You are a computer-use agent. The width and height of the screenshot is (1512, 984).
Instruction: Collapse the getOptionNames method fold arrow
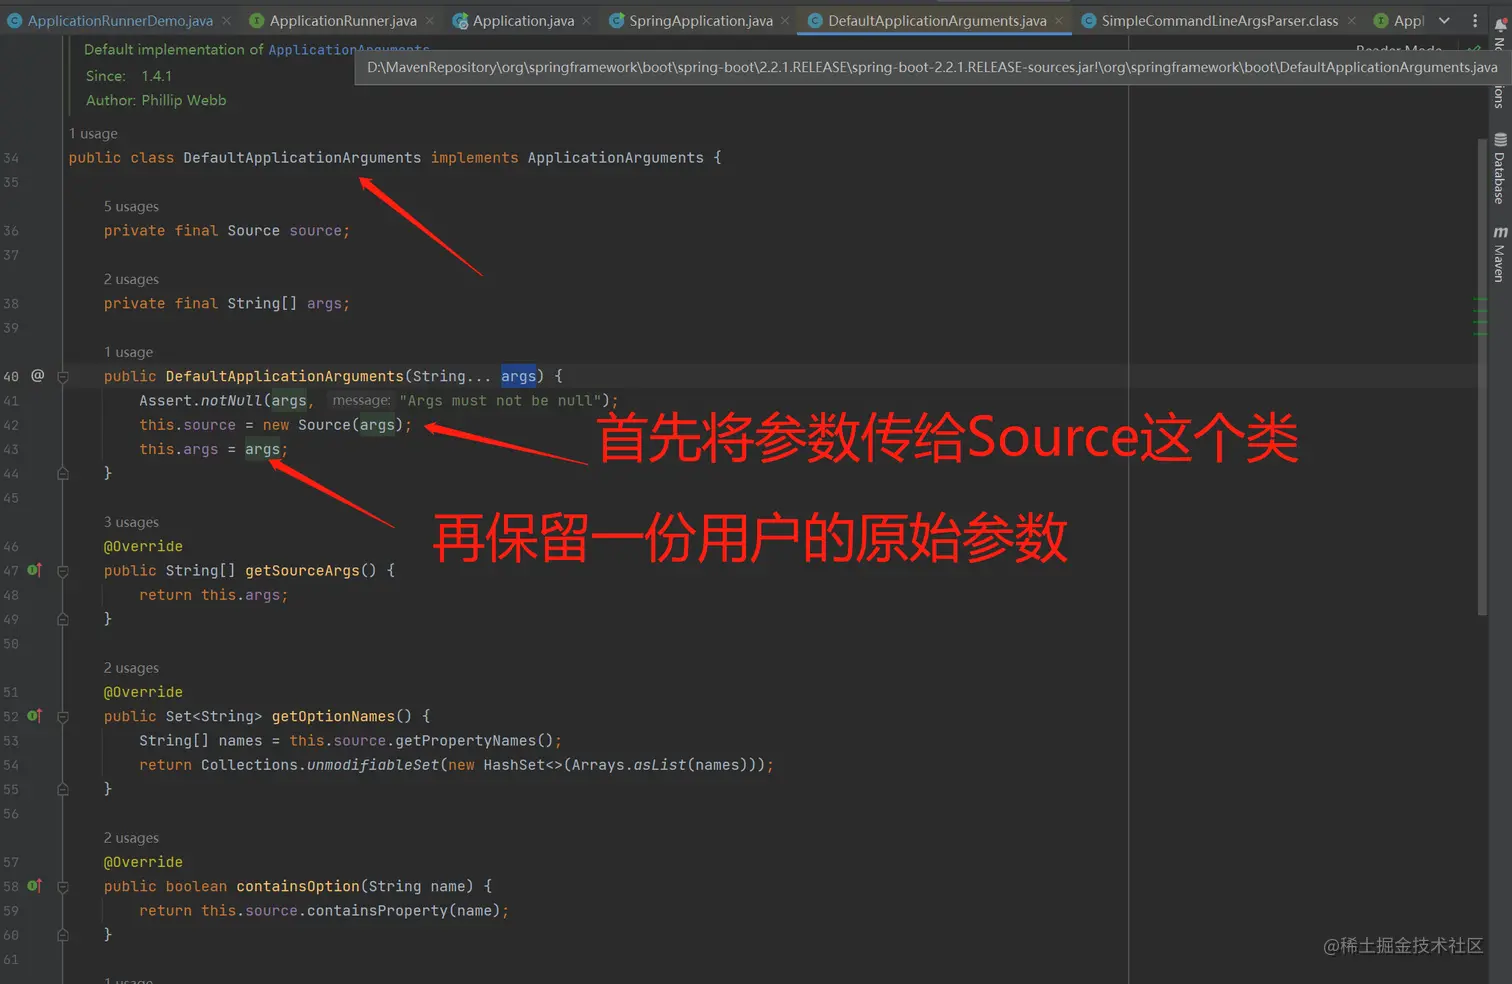pyautogui.click(x=62, y=716)
